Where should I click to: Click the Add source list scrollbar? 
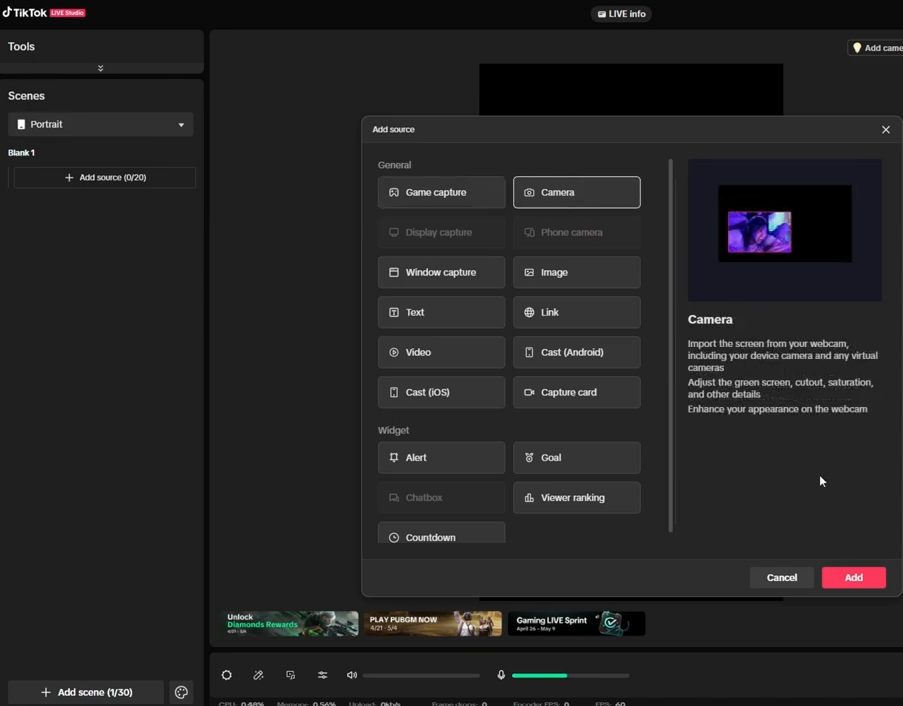[670, 345]
